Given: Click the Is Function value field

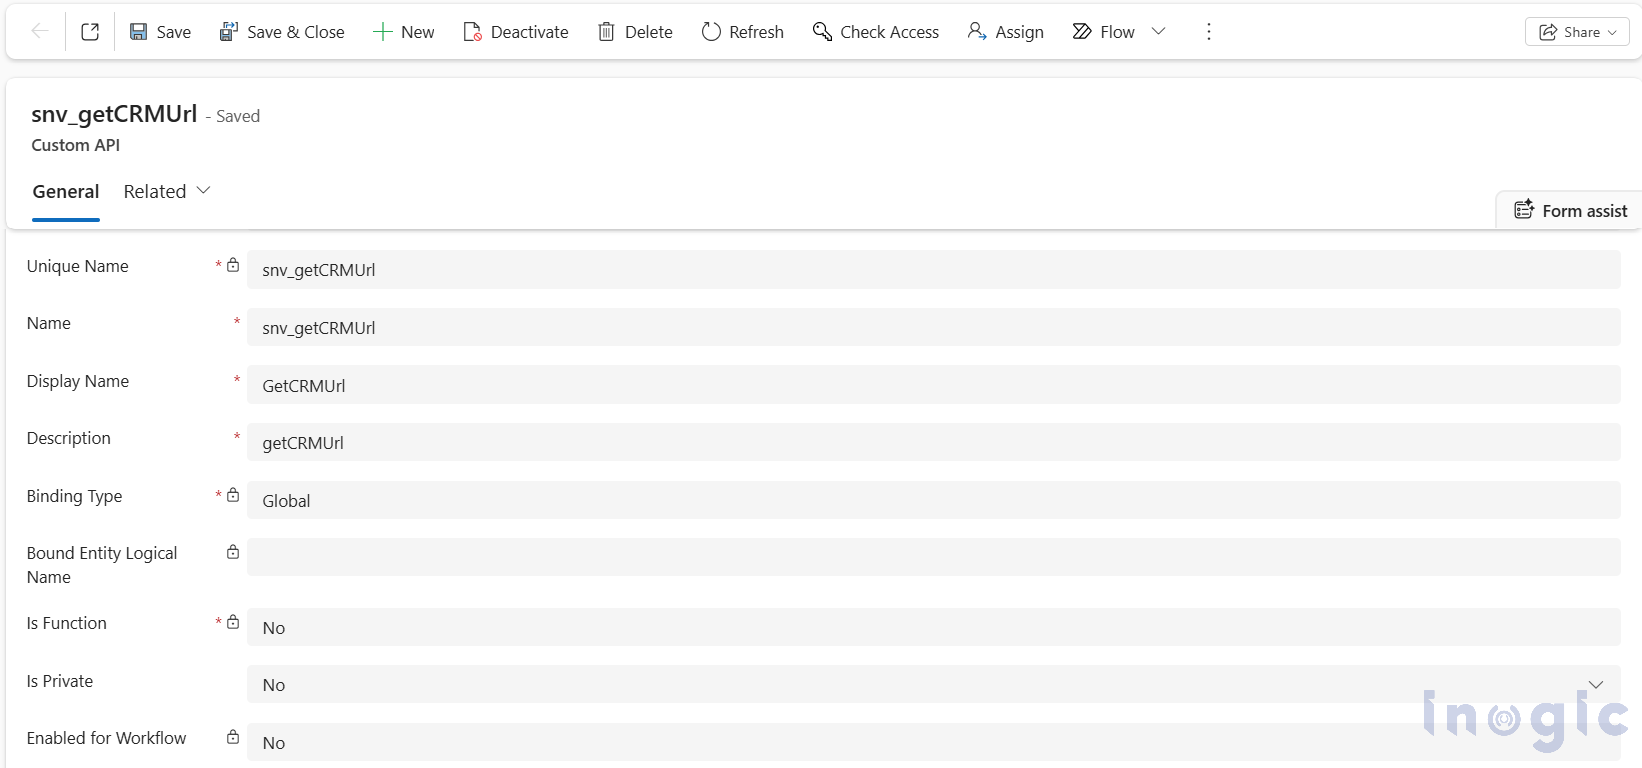Looking at the screenshot, I should [x=934, y=627].
